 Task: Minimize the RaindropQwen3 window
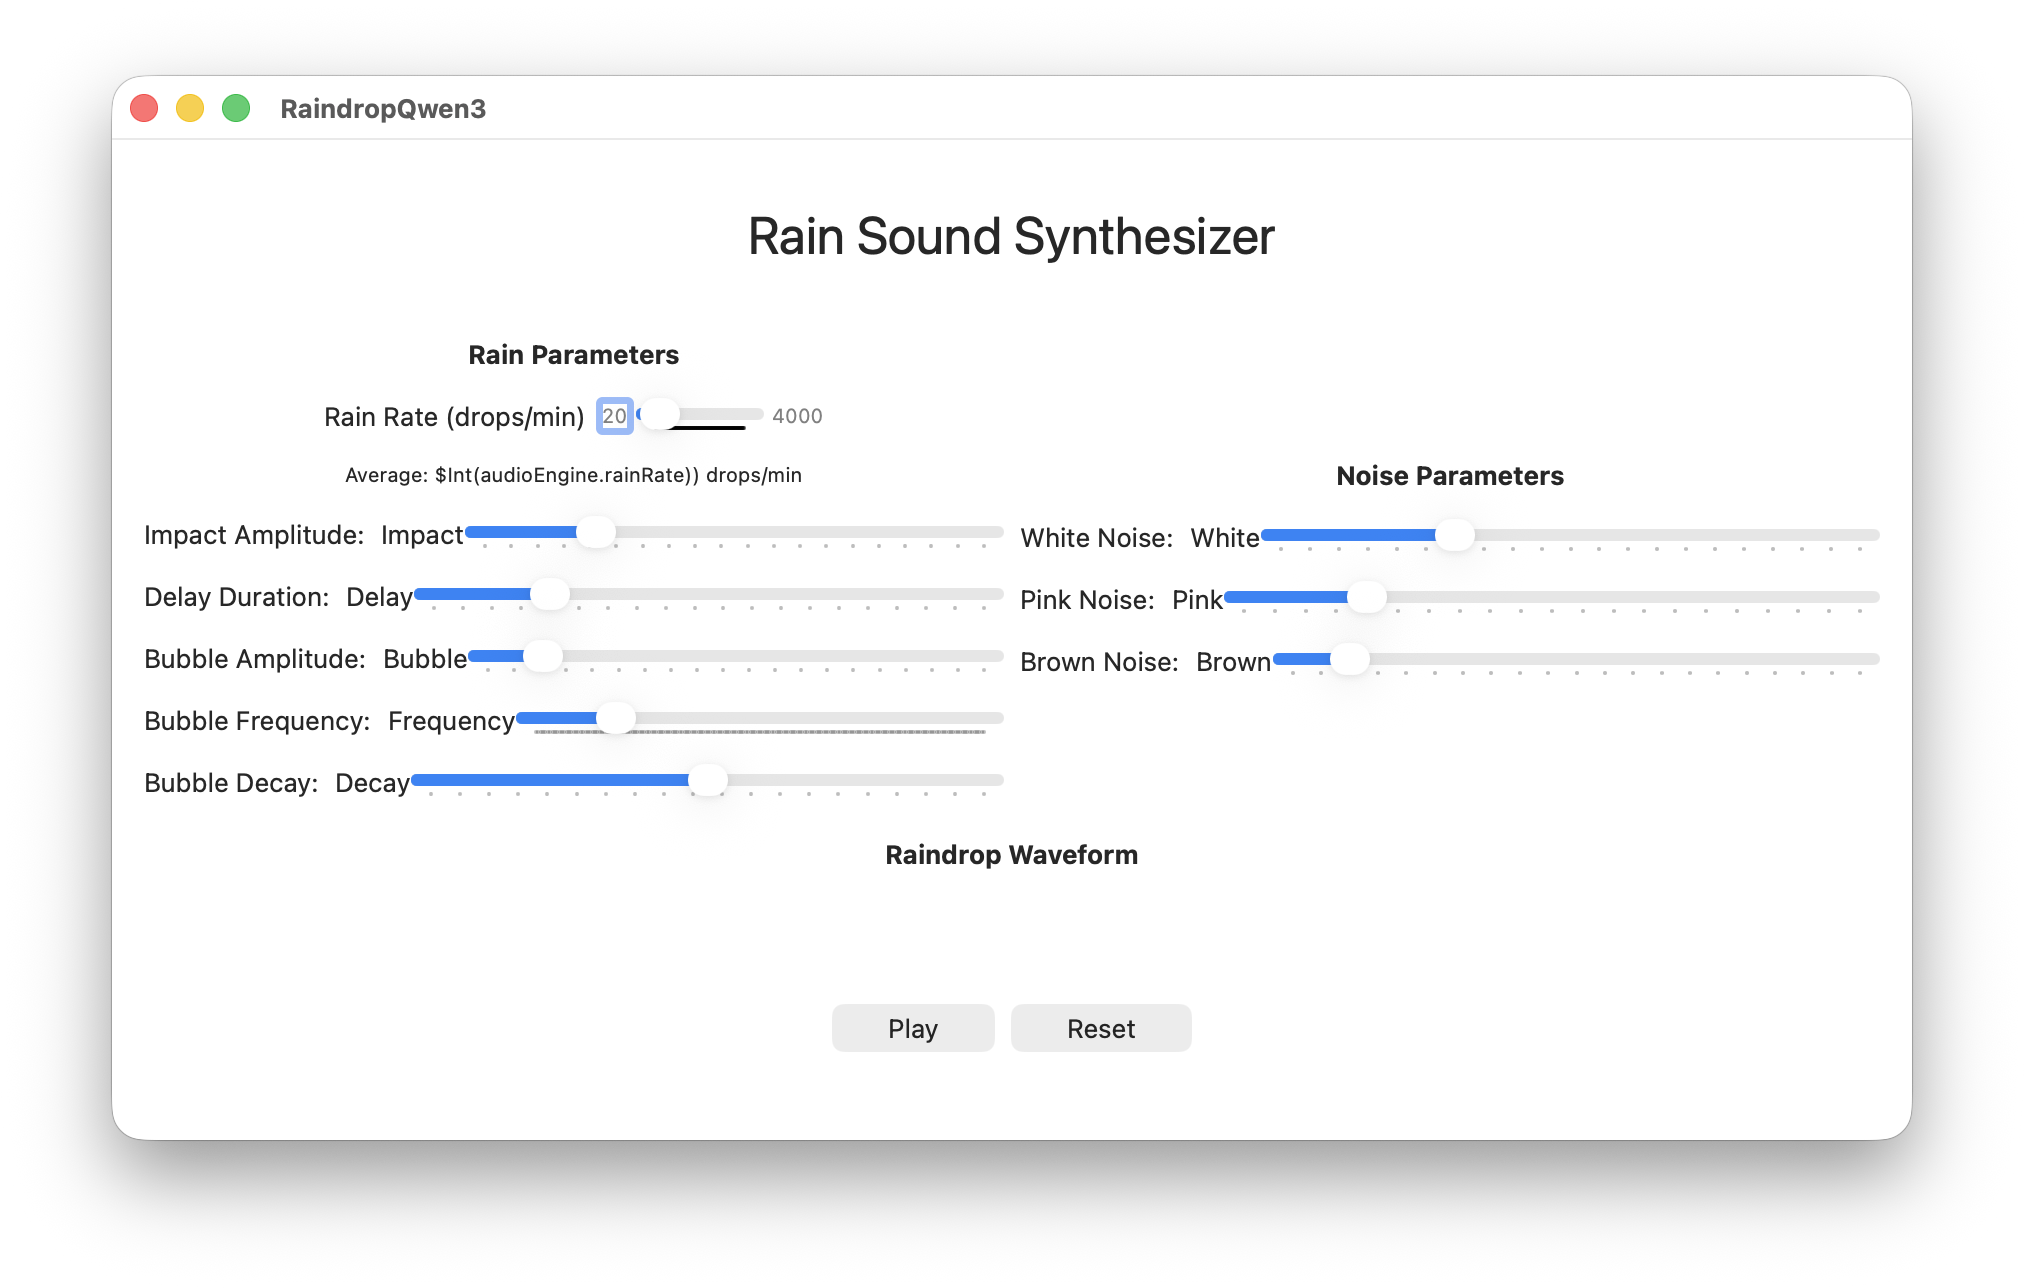pos(190,107)
